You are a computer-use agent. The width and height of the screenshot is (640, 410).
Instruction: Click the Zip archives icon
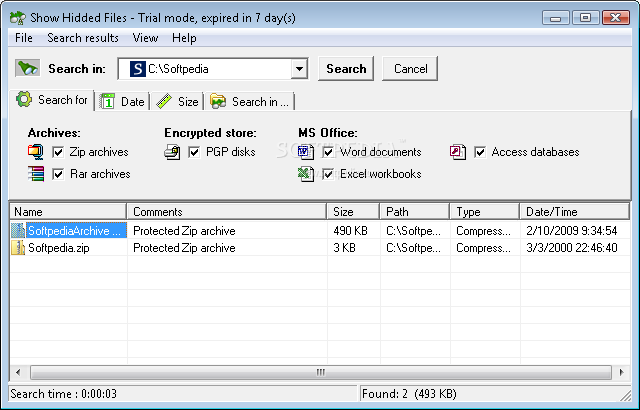coord(36,152)
